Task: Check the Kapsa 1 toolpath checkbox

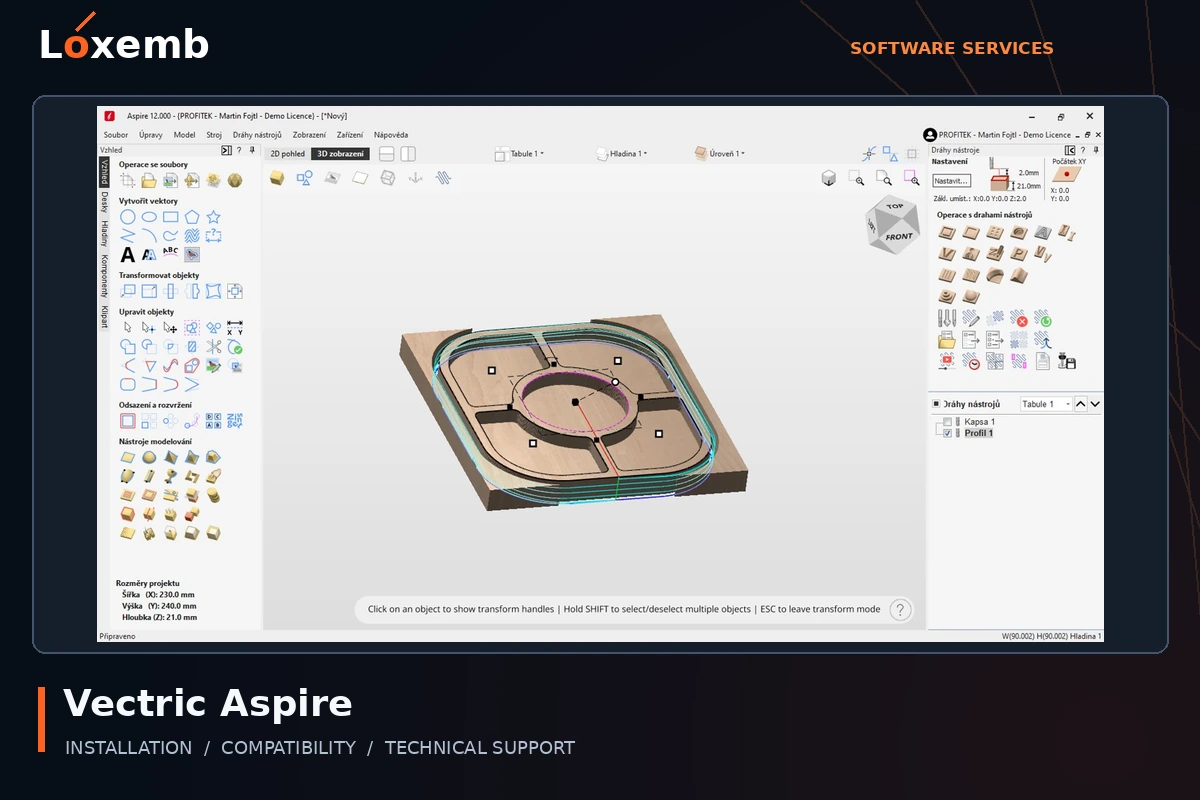Action: 947,422
